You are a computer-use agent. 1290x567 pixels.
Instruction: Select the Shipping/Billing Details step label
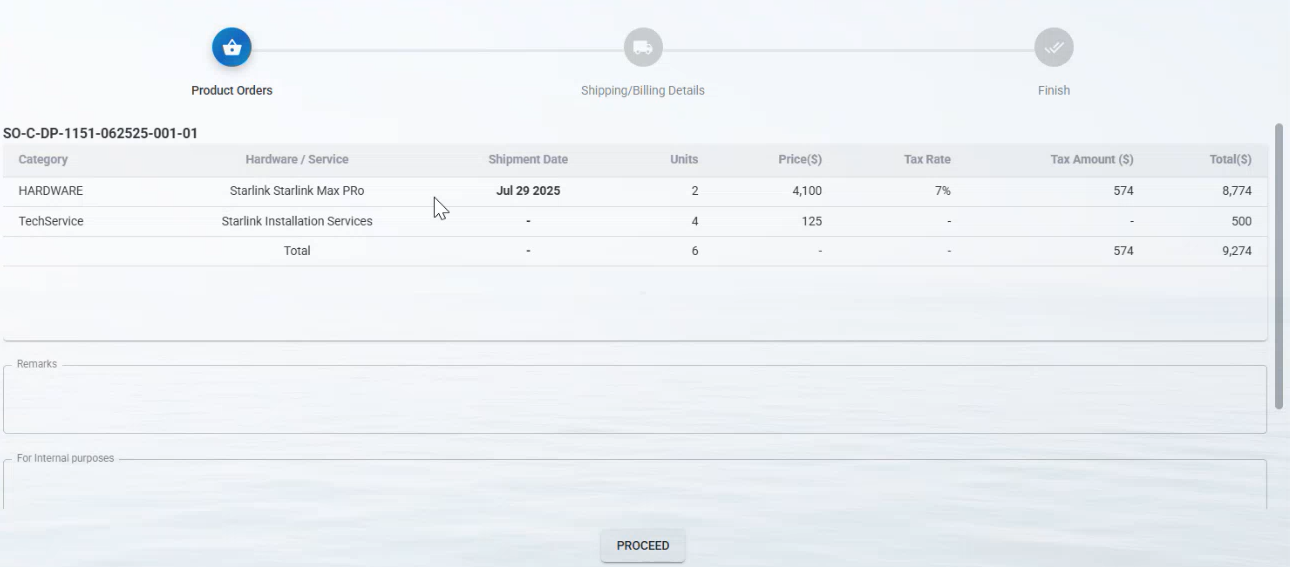tap(643, 90)
